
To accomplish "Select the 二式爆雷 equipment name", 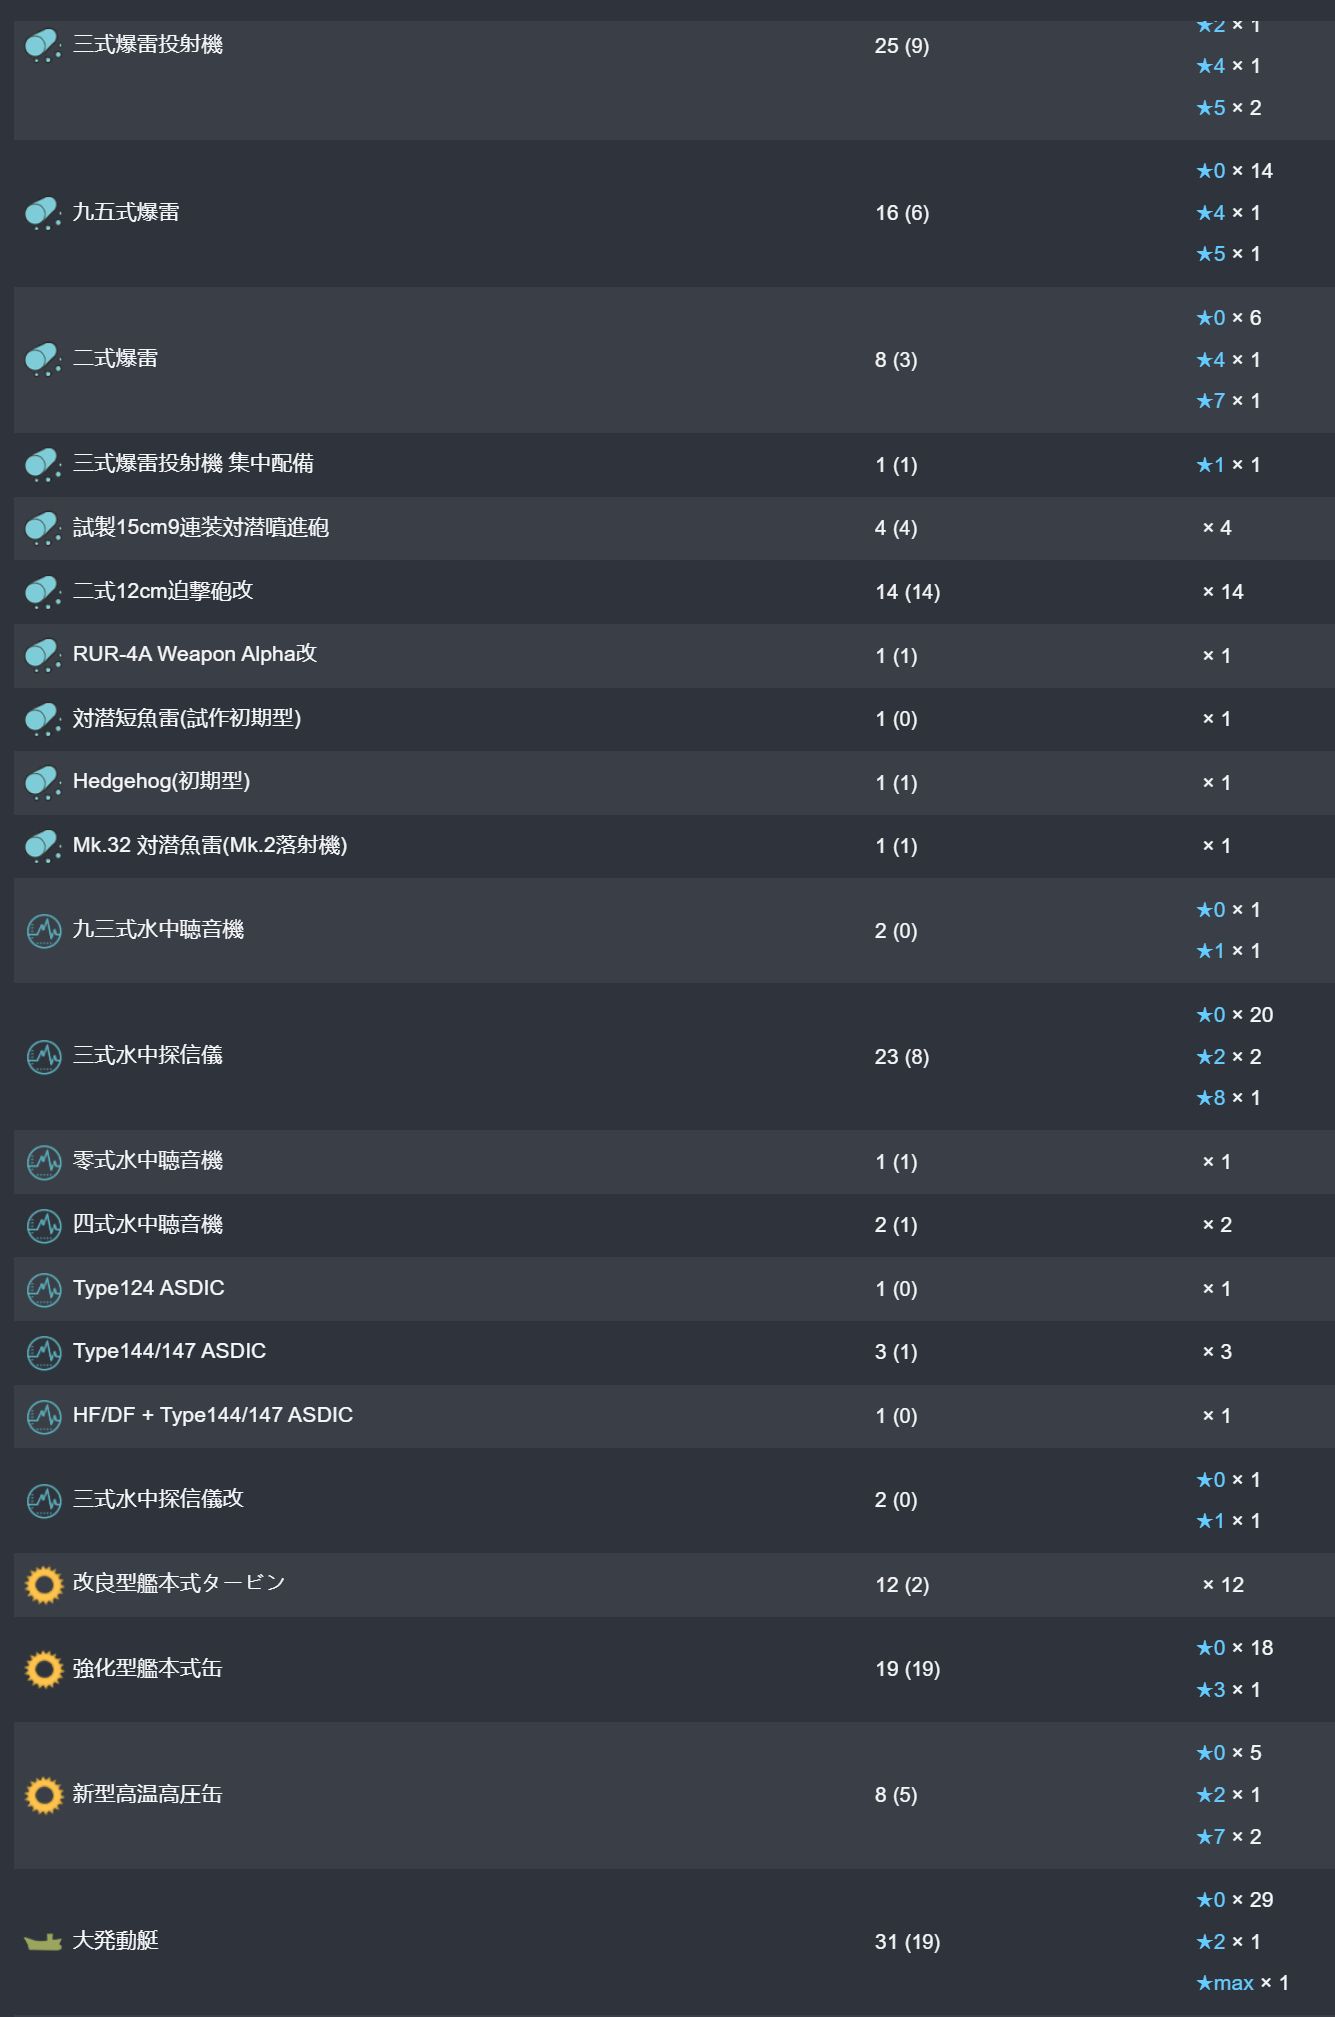I will (115, 358).
